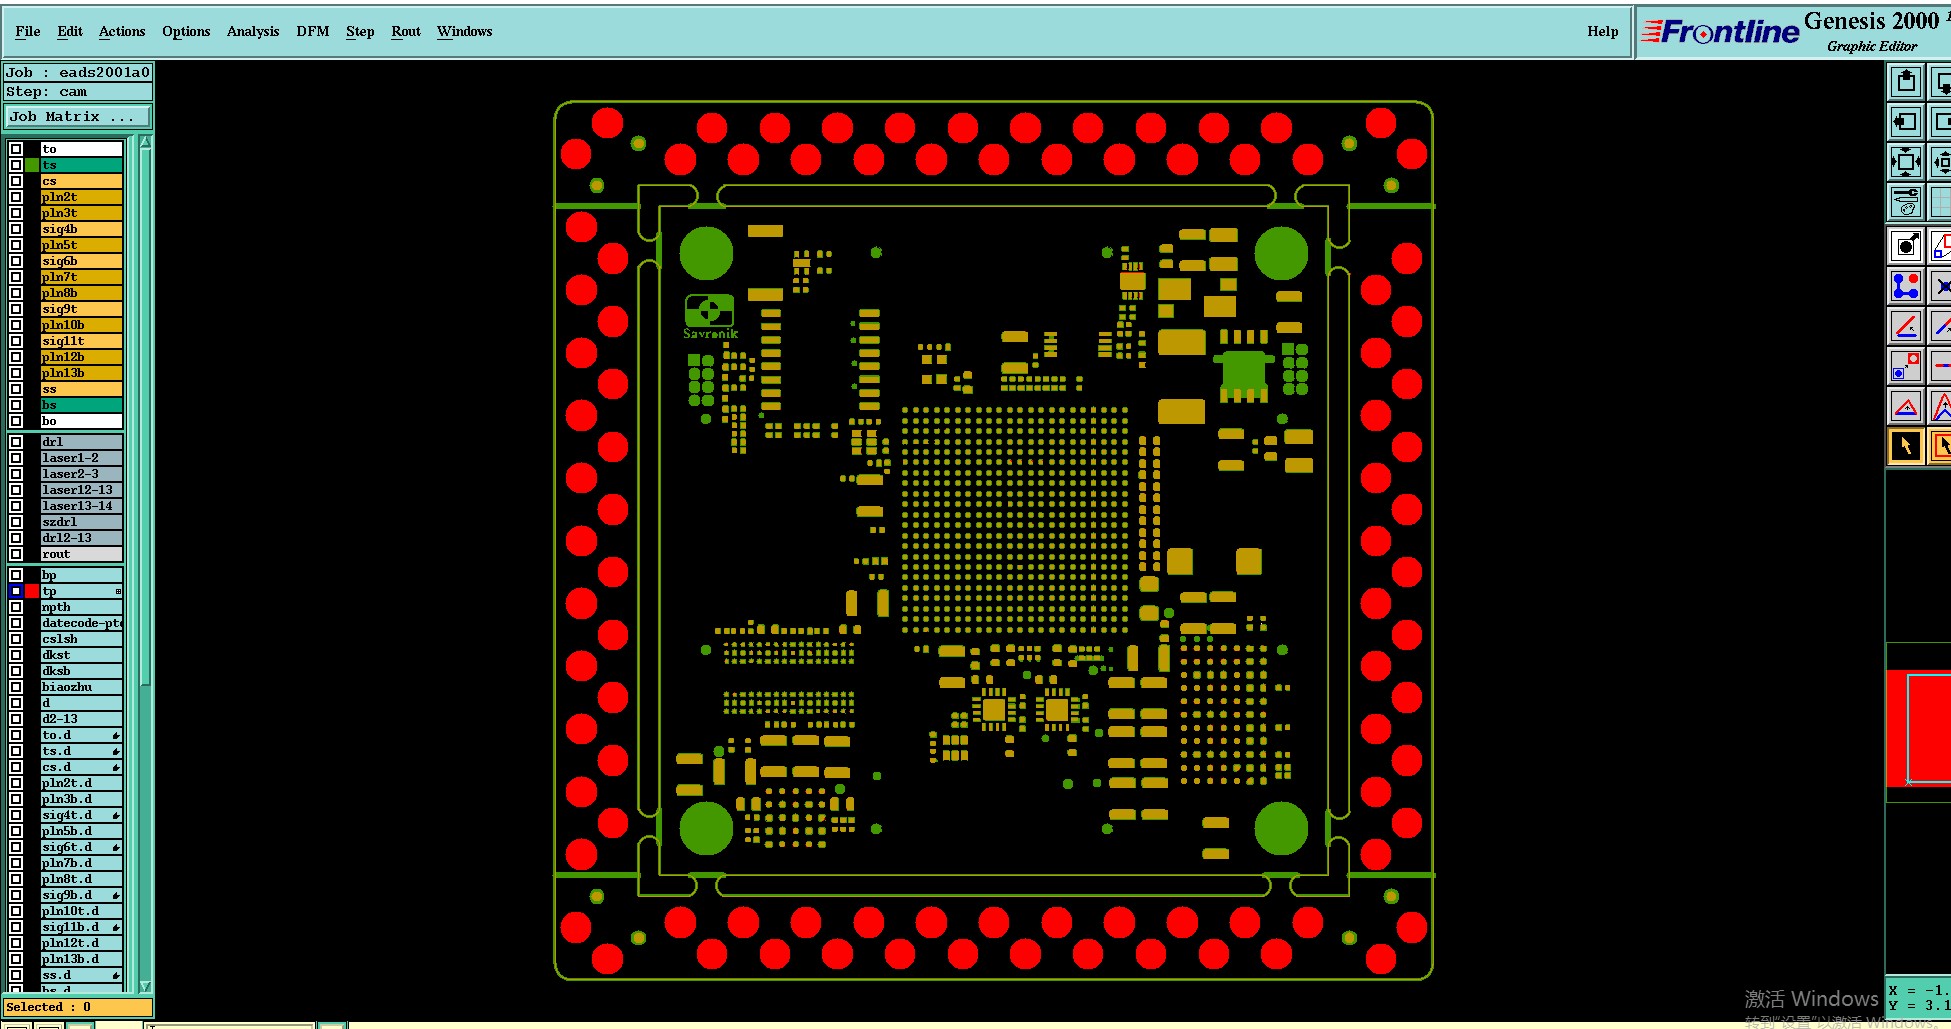Select the 'laser1-2' layer row
This screenshot has width=1951, height=1029.
coord(81,458)
